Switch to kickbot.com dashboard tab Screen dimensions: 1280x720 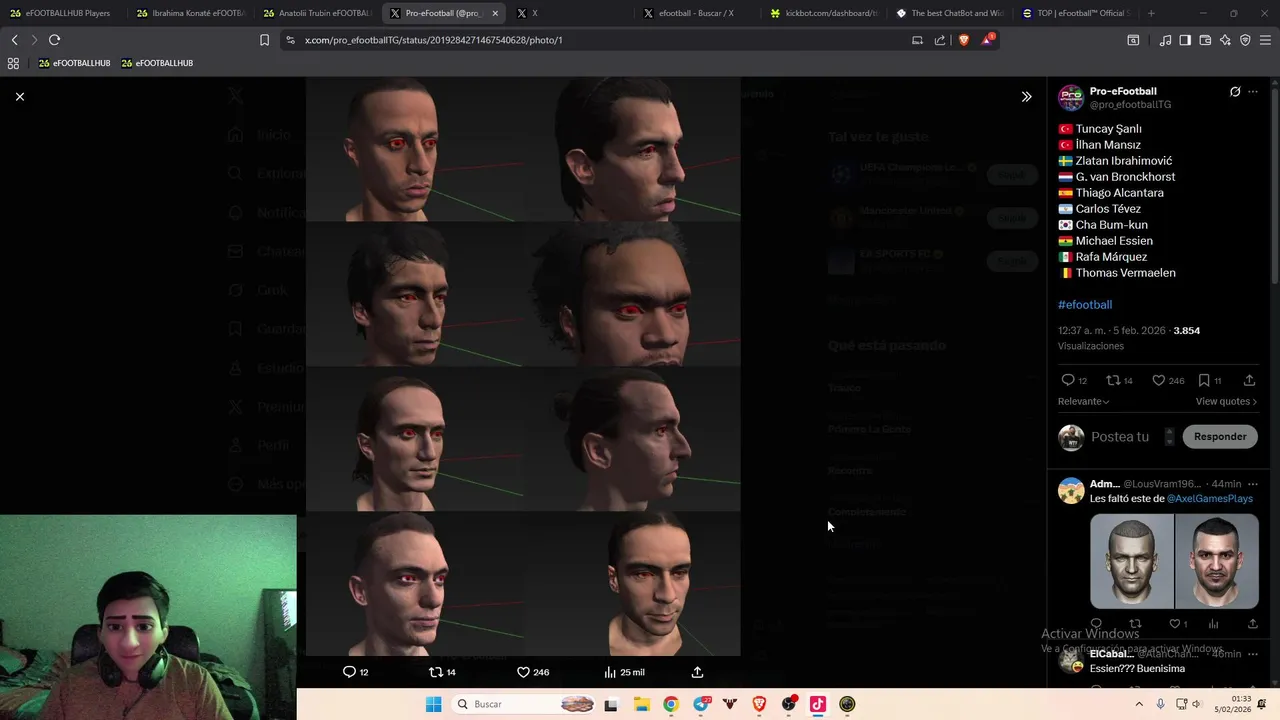(823, 13)
